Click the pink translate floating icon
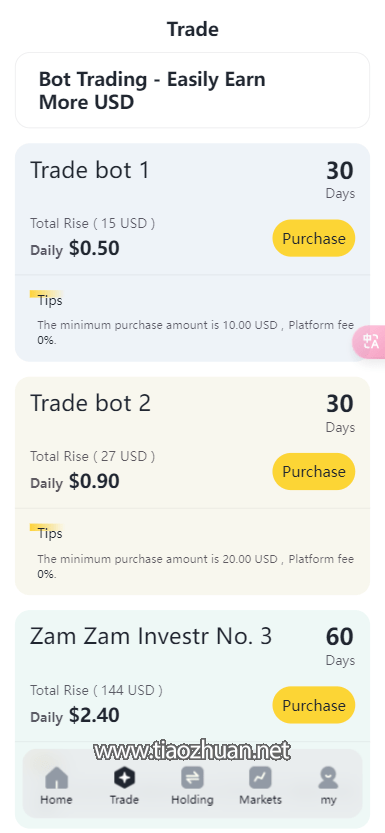 pyautogui.click(x=370, y=341)
